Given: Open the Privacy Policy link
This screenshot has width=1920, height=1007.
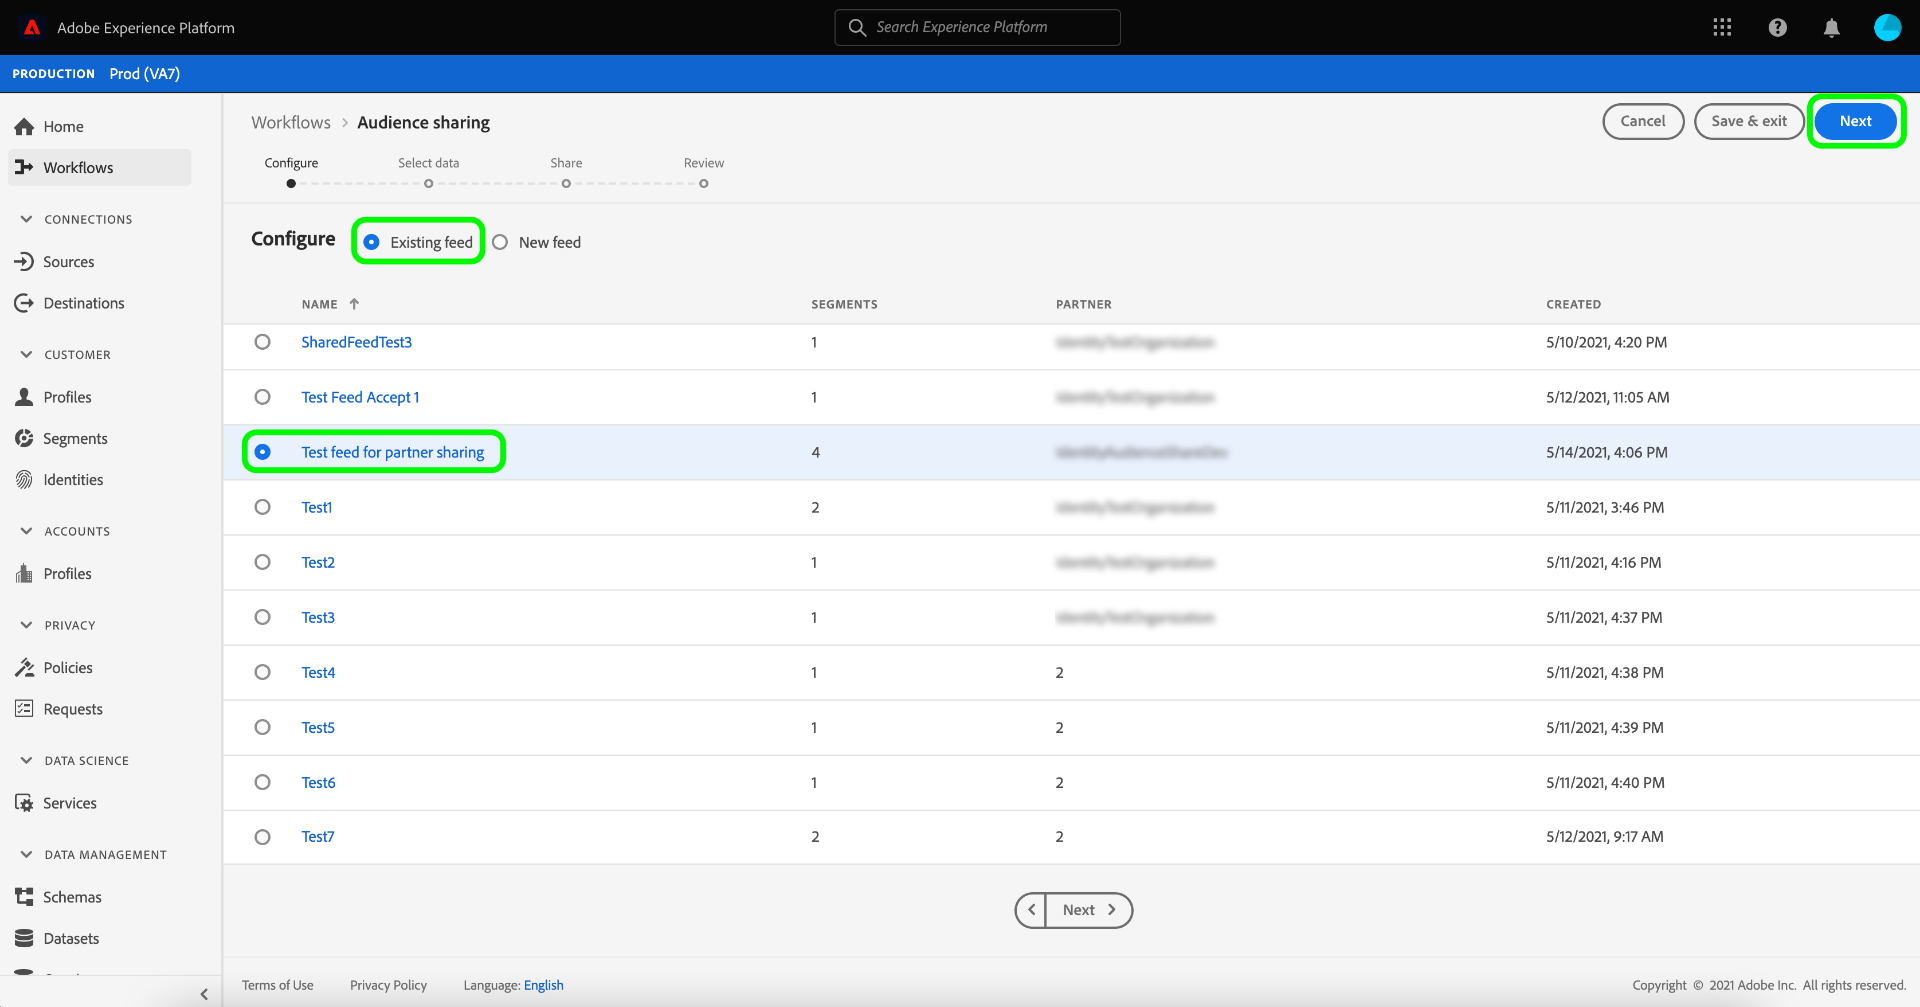Looking at the screenshot, I should click(x=388, y=985).
